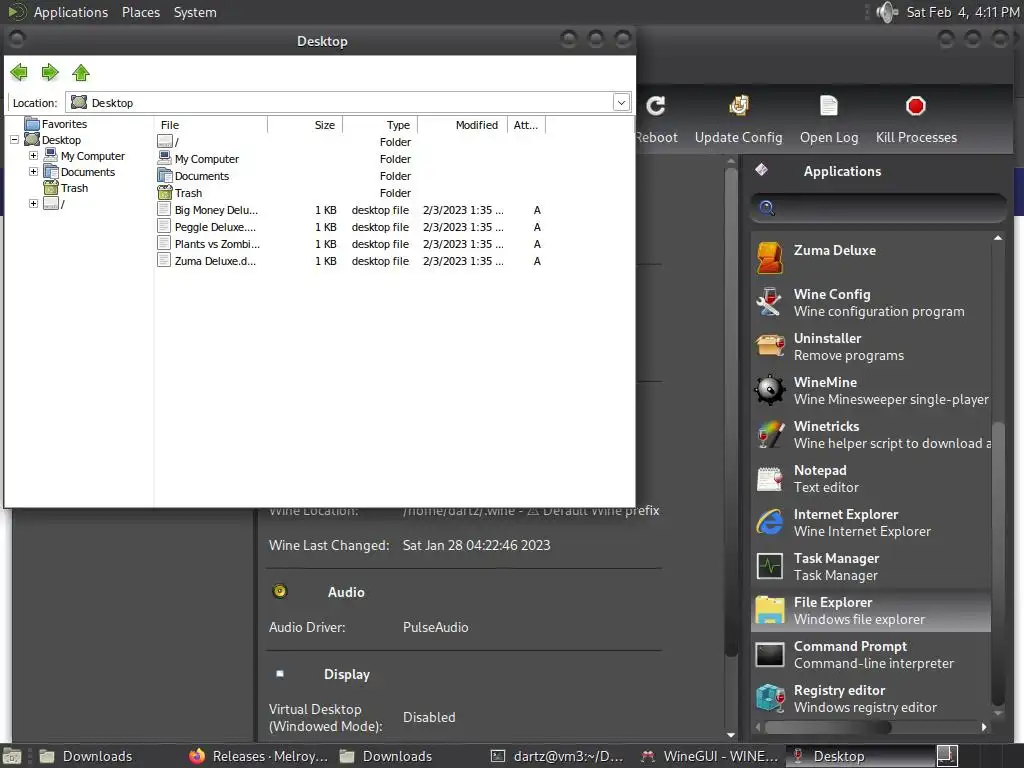Expand the root slash drive node in tree
Image resolution: width=1024 pixels, height=768 pixels.
33,203
